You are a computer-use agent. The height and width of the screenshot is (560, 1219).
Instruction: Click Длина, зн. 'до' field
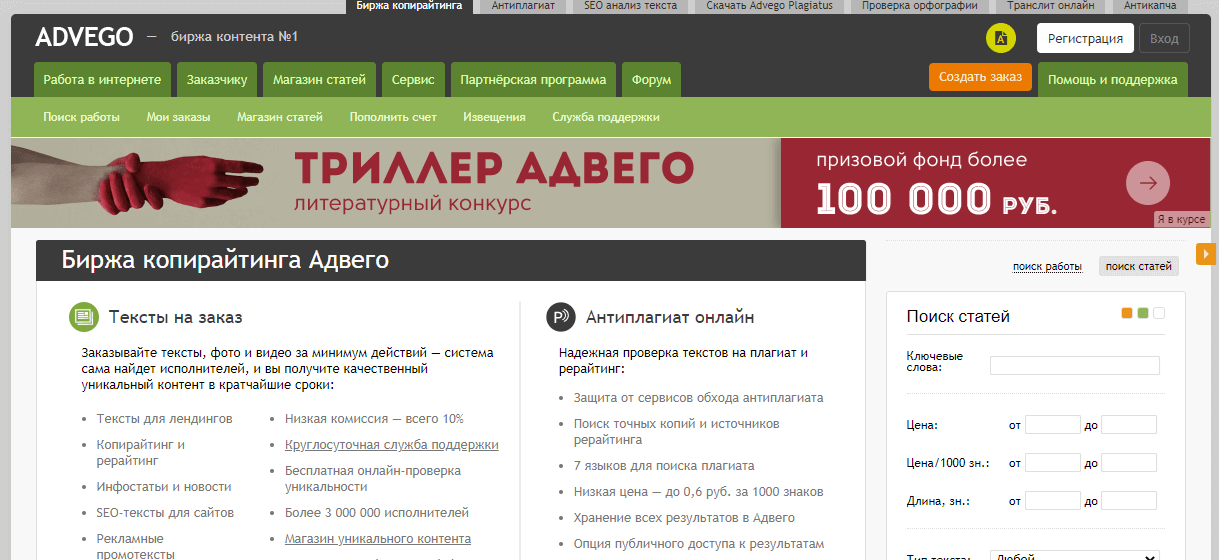(x=1129, y=501)
